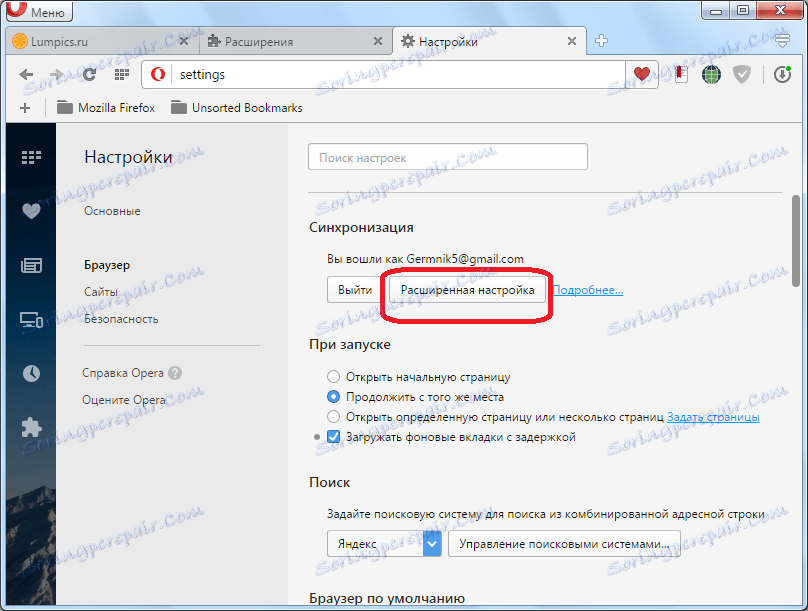The width and height of the screenshot is (808, 611).
Task: Open Speed Dial in the sidebar
Action: click(31, 157)
